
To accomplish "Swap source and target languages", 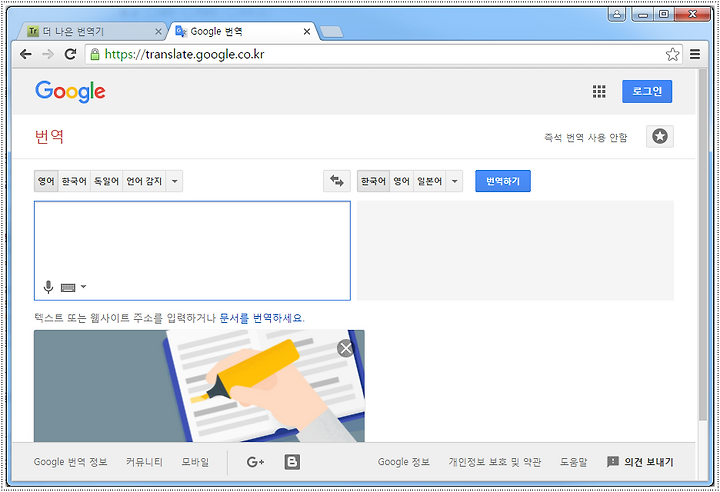I will point(337,181).
